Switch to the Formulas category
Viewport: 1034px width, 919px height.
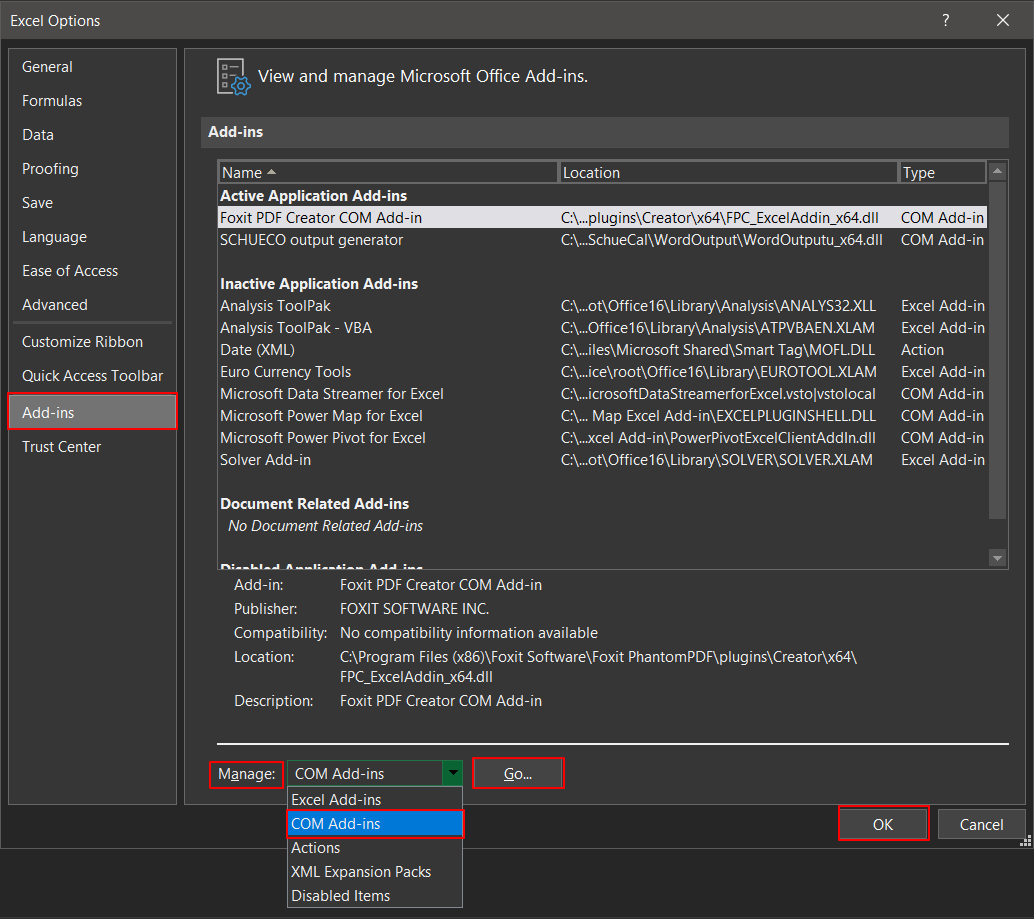52,101
